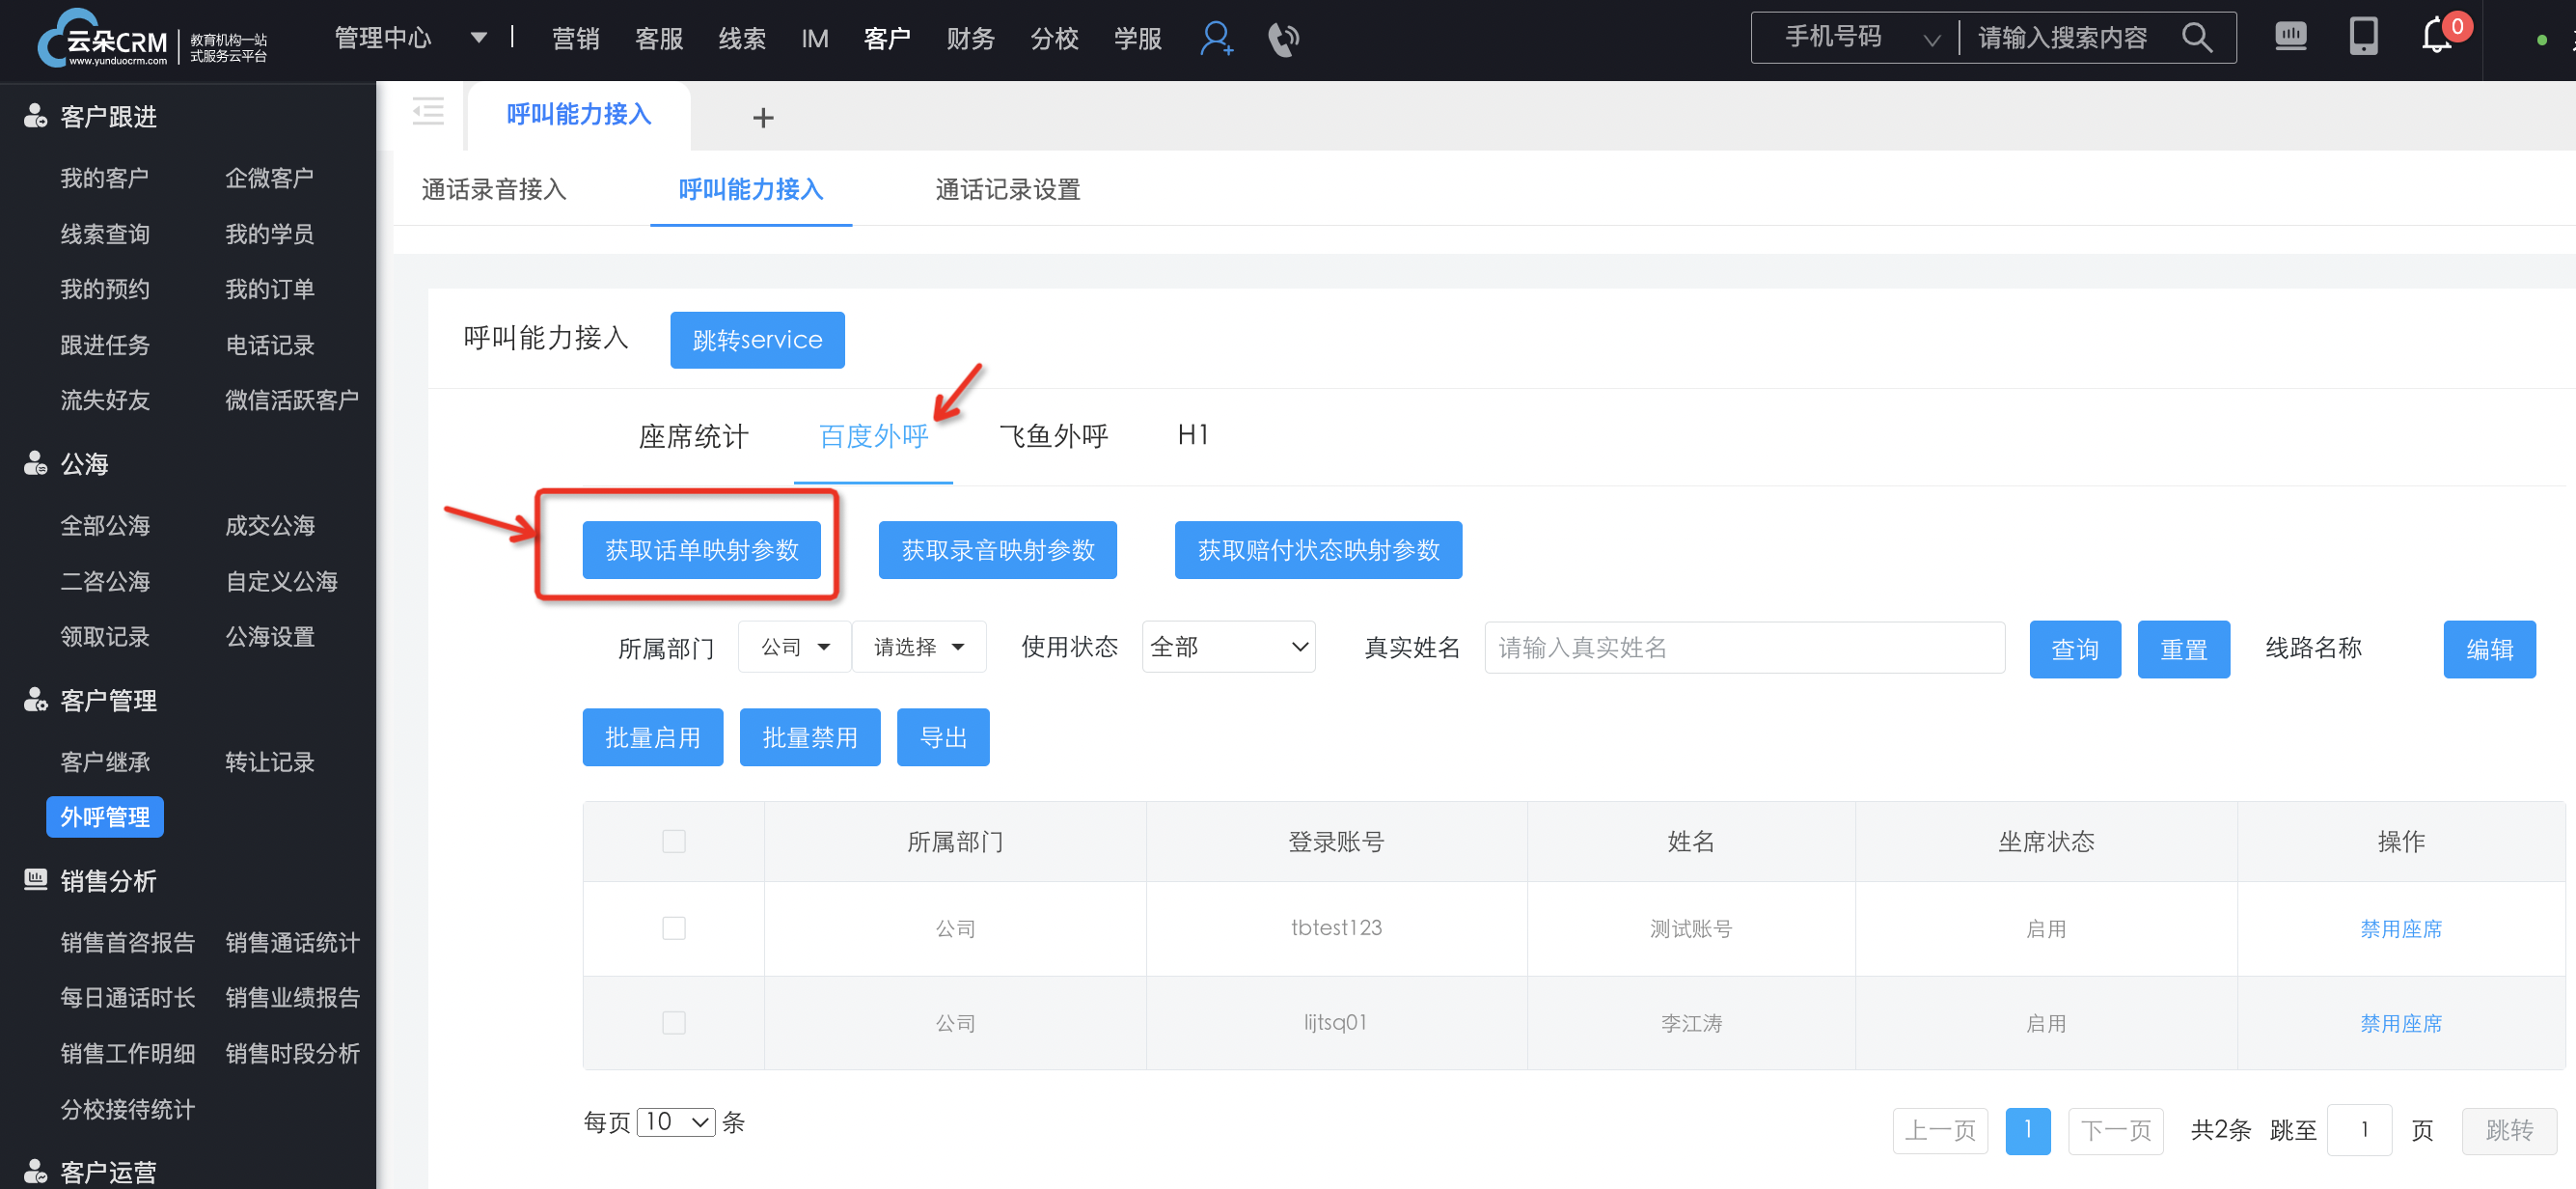Open new tab with plus icon
Image resolution: width=2576 pixels, height=1189 pixels.
point(763,118)
